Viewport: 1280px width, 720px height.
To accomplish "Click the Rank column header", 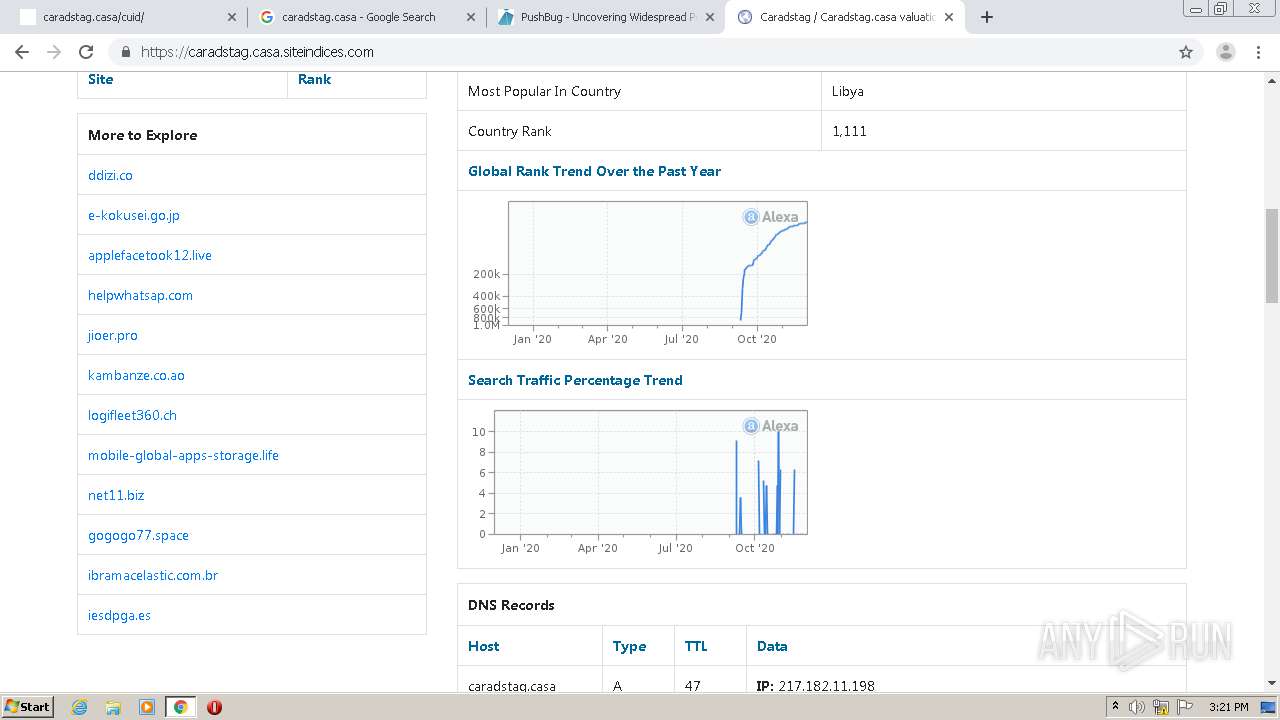I will point(314,79).
